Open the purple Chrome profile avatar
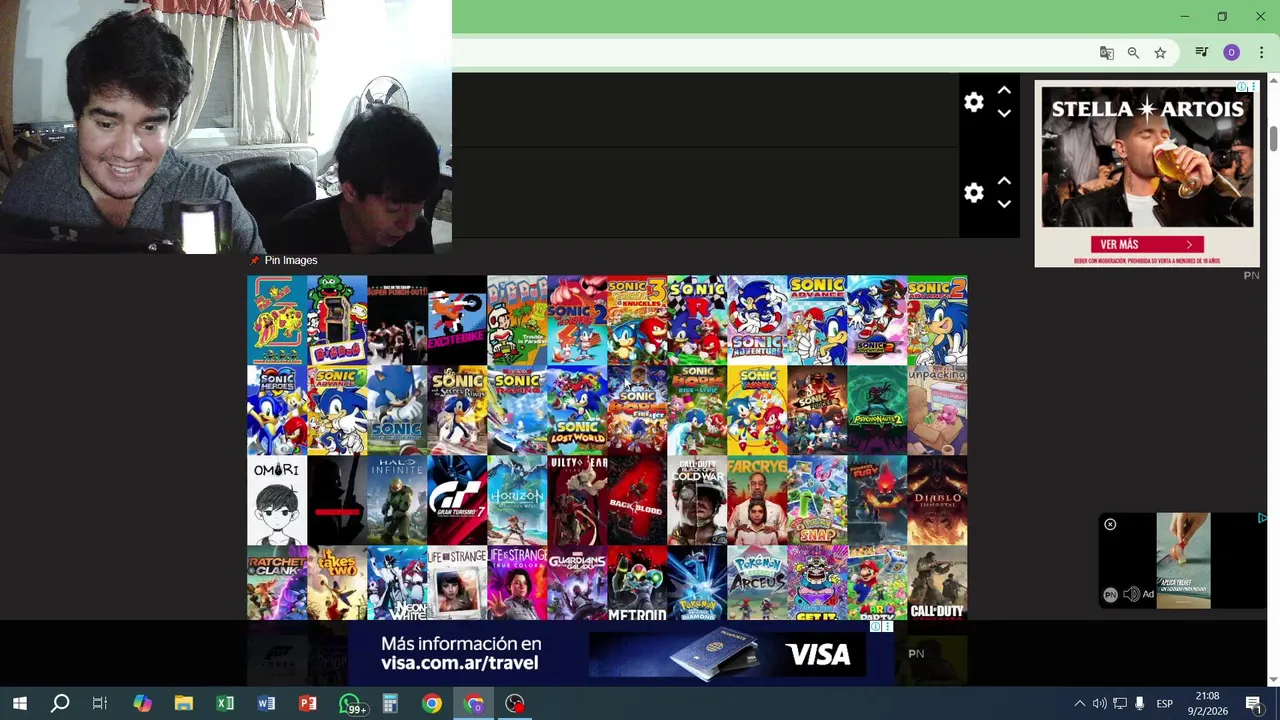The height and width of the screenshot is (720, 1280). 1231,53
